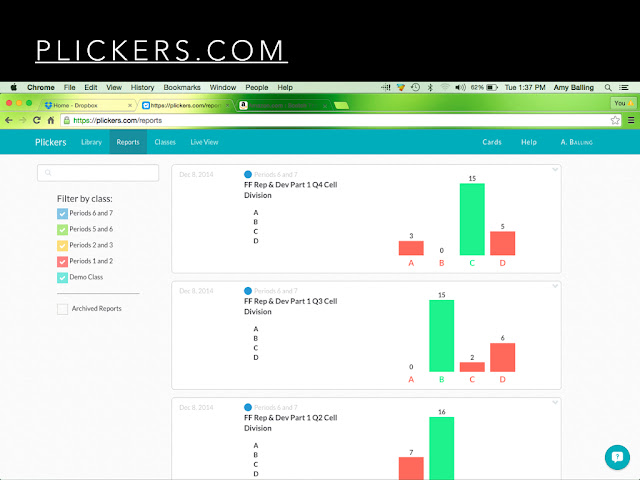Bookmark page with star icon
640x480 pixels.
(615, 120)
